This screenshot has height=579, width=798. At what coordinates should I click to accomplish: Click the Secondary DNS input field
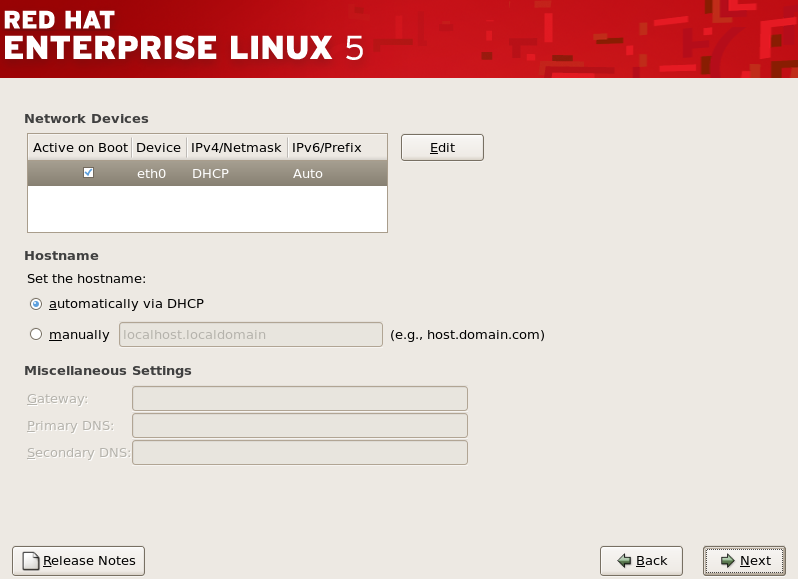[300, 452]
